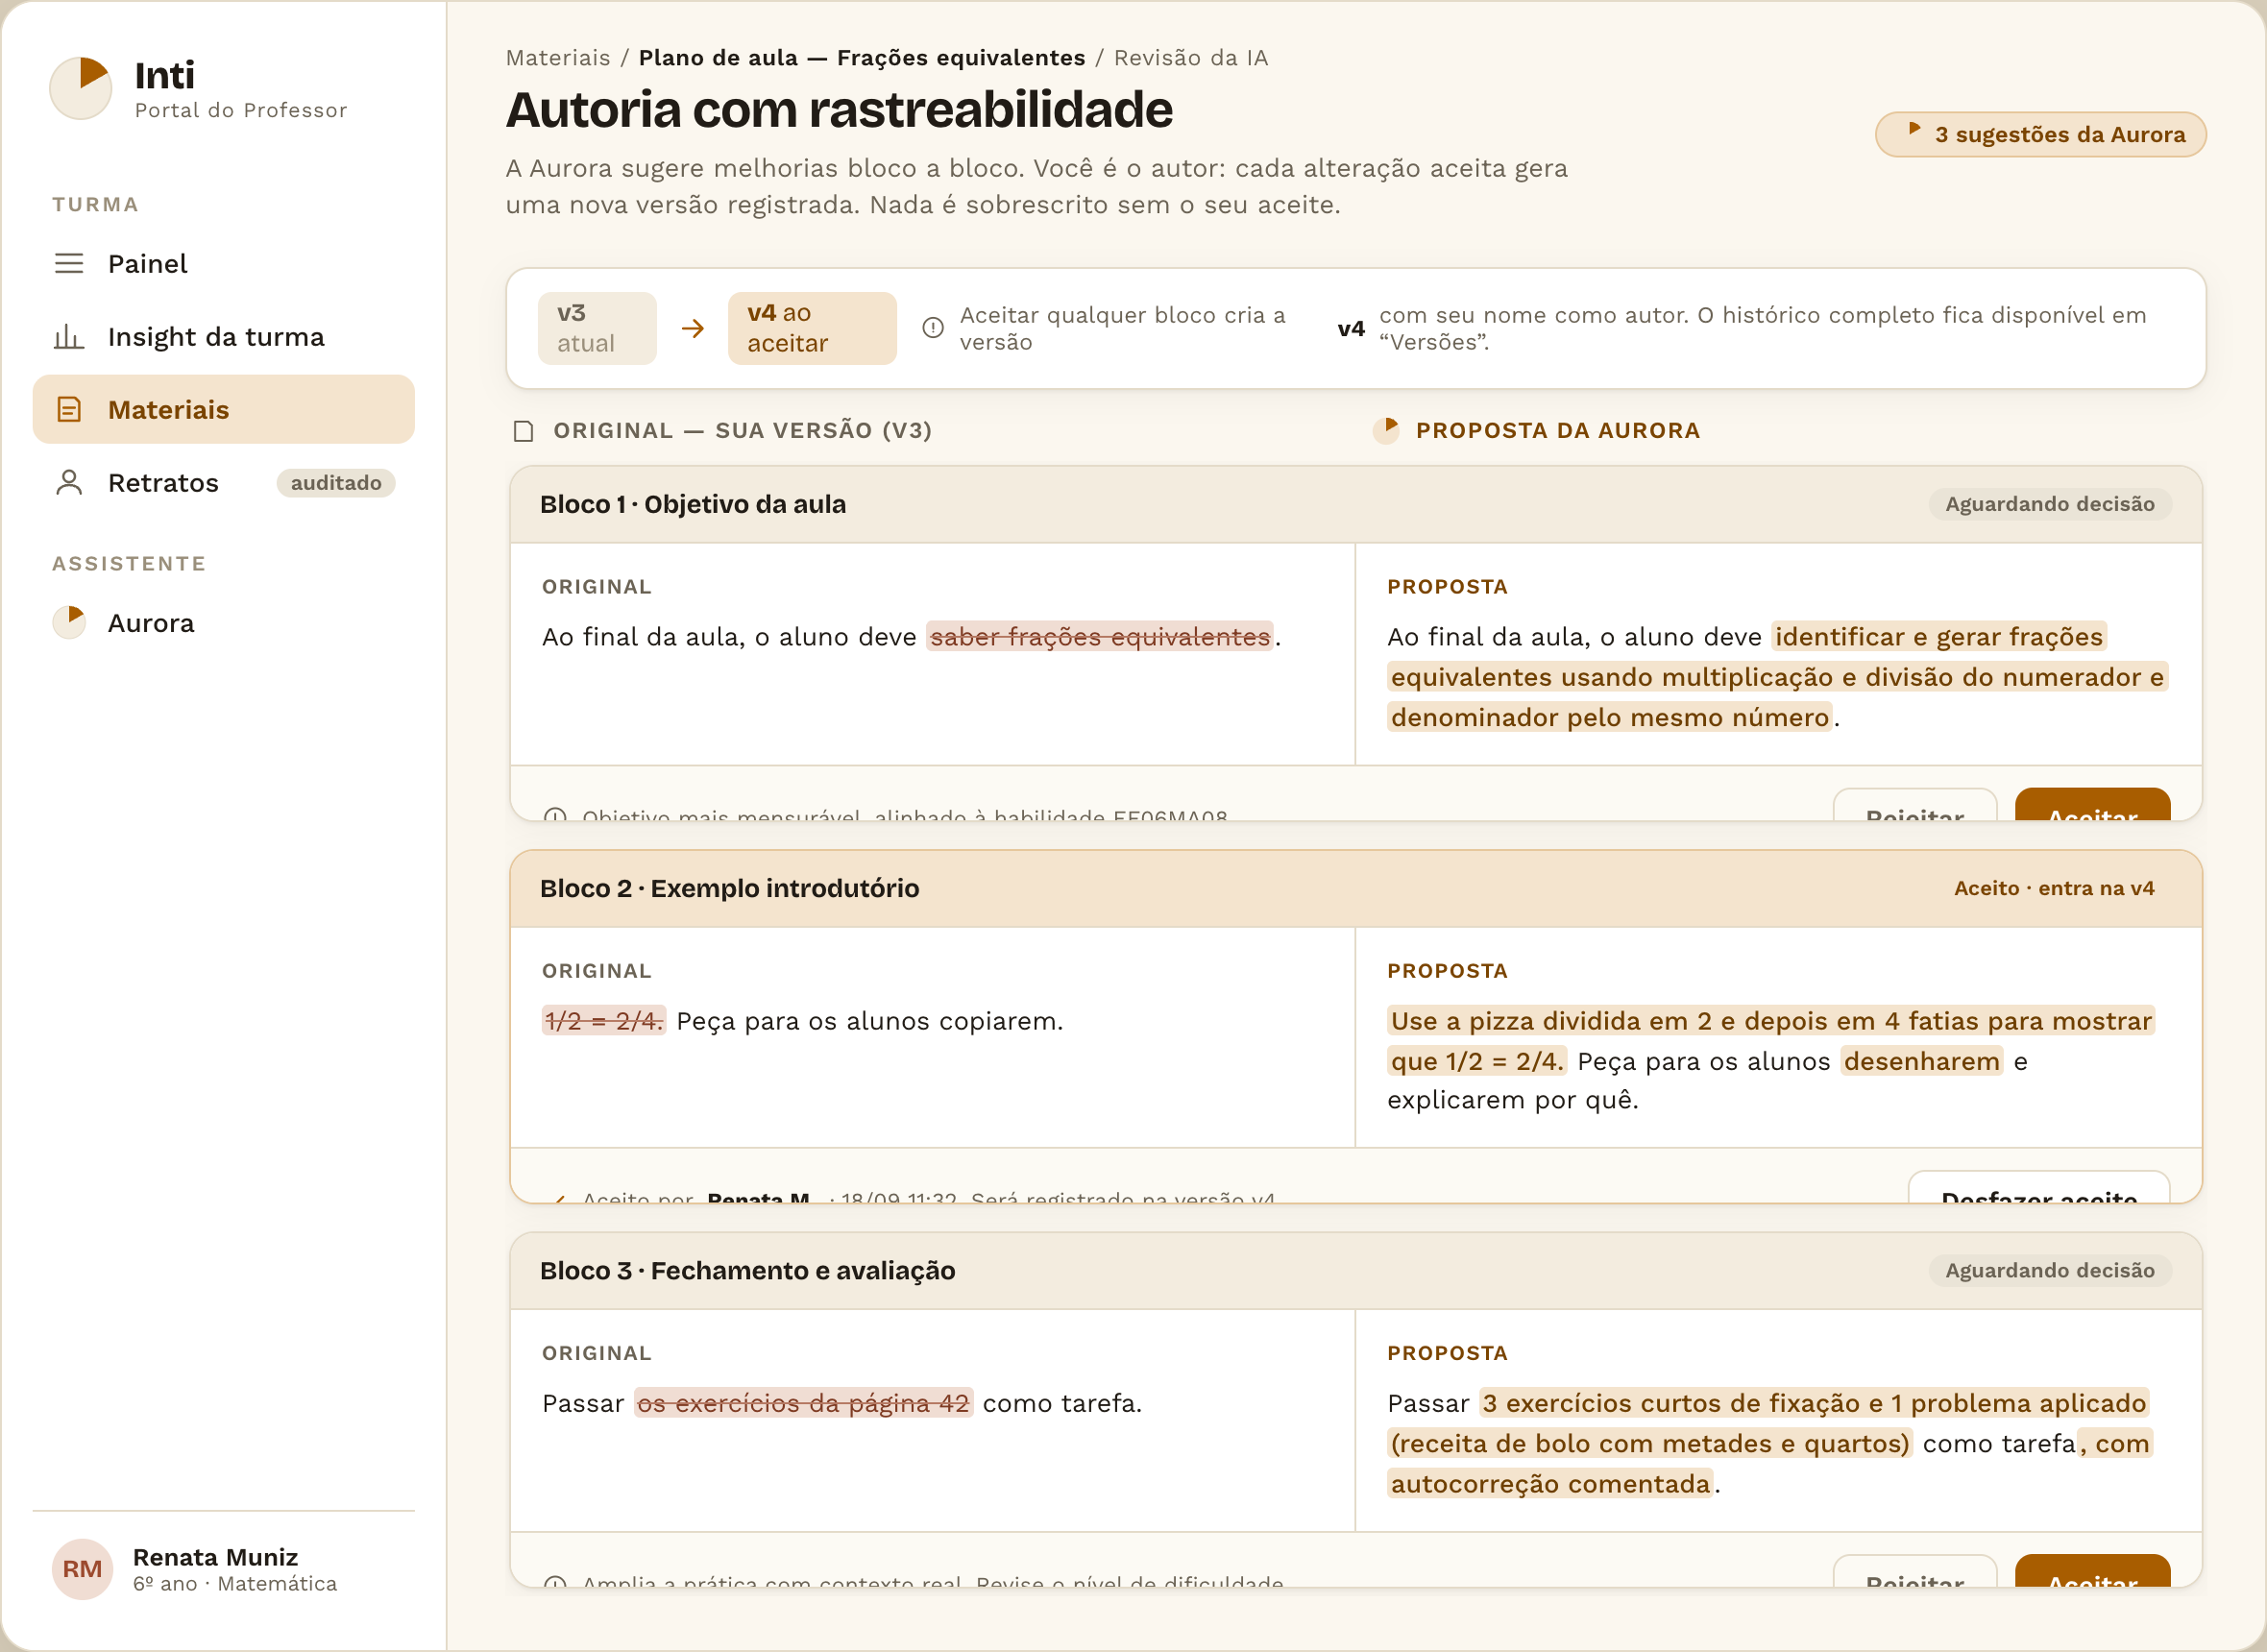Reject the Bloco 3 proposal
The height and width of the screenshot is (1652, 2267).
click(1914, 1571)
